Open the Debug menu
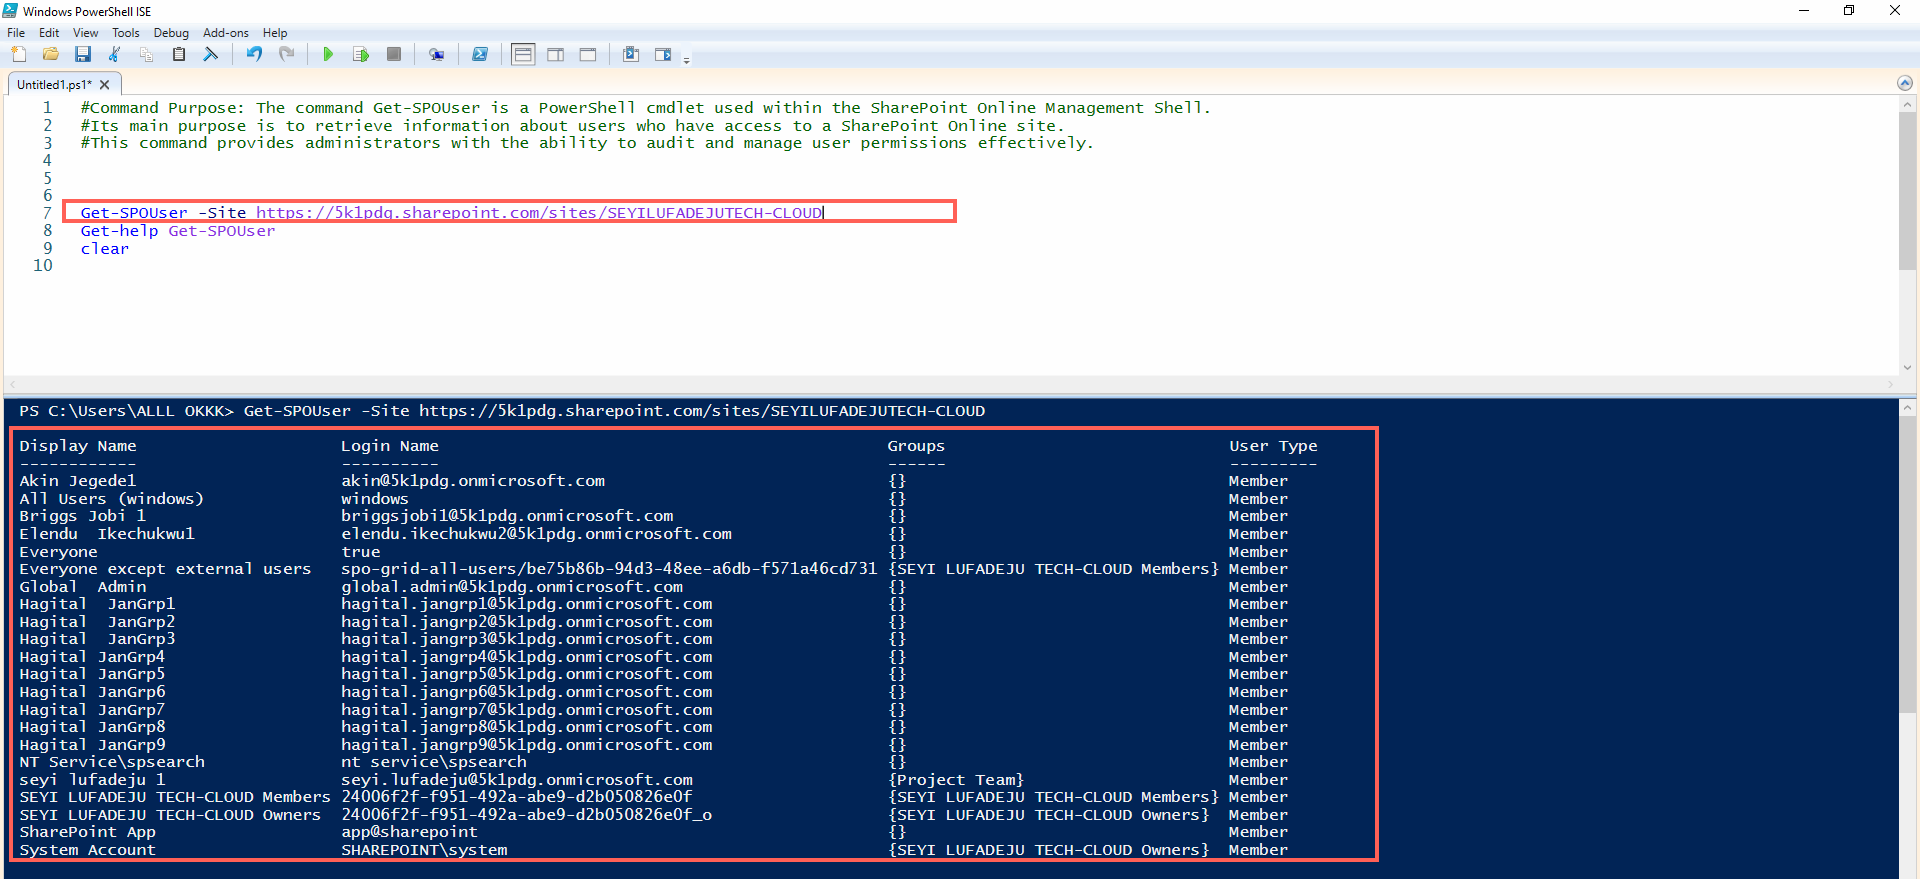 point(171,33)
